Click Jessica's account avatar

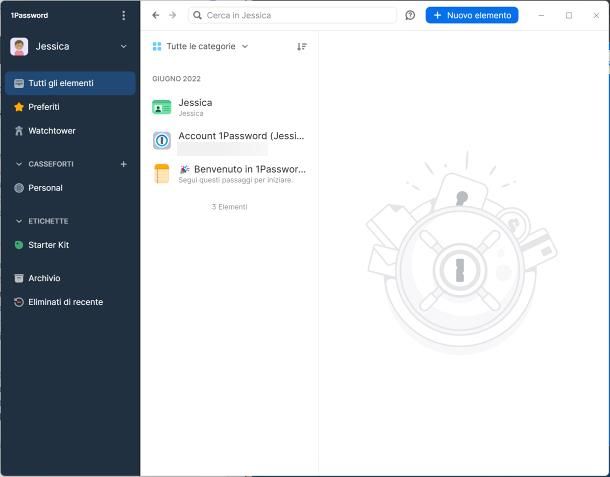click(19, 47)
